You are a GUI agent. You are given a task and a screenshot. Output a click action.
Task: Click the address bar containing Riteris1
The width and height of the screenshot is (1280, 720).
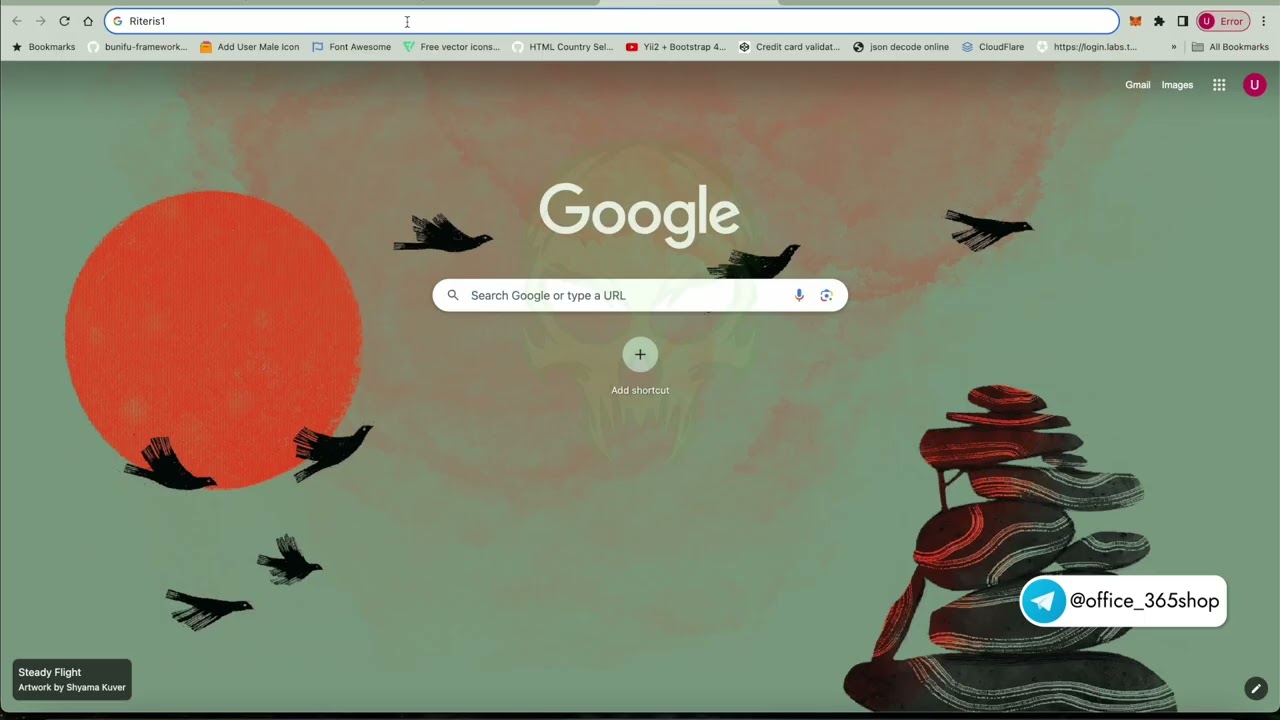(611, 21)
